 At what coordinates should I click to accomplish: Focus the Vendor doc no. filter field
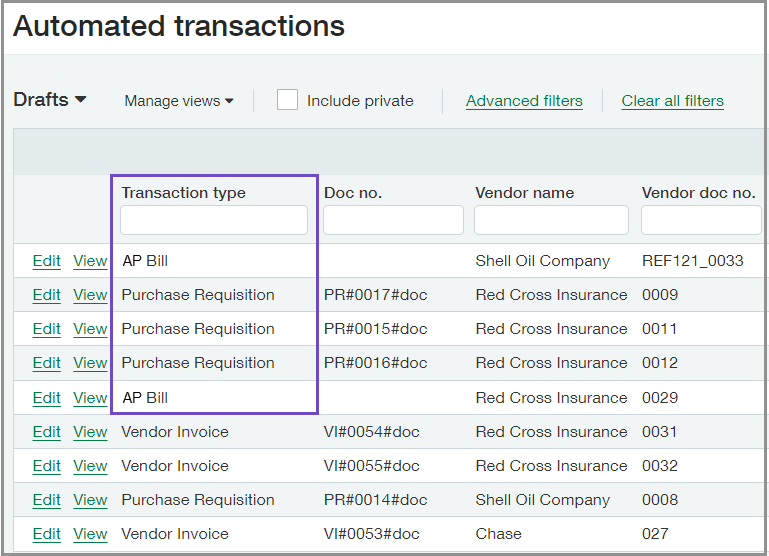click(x=701, y=220)
